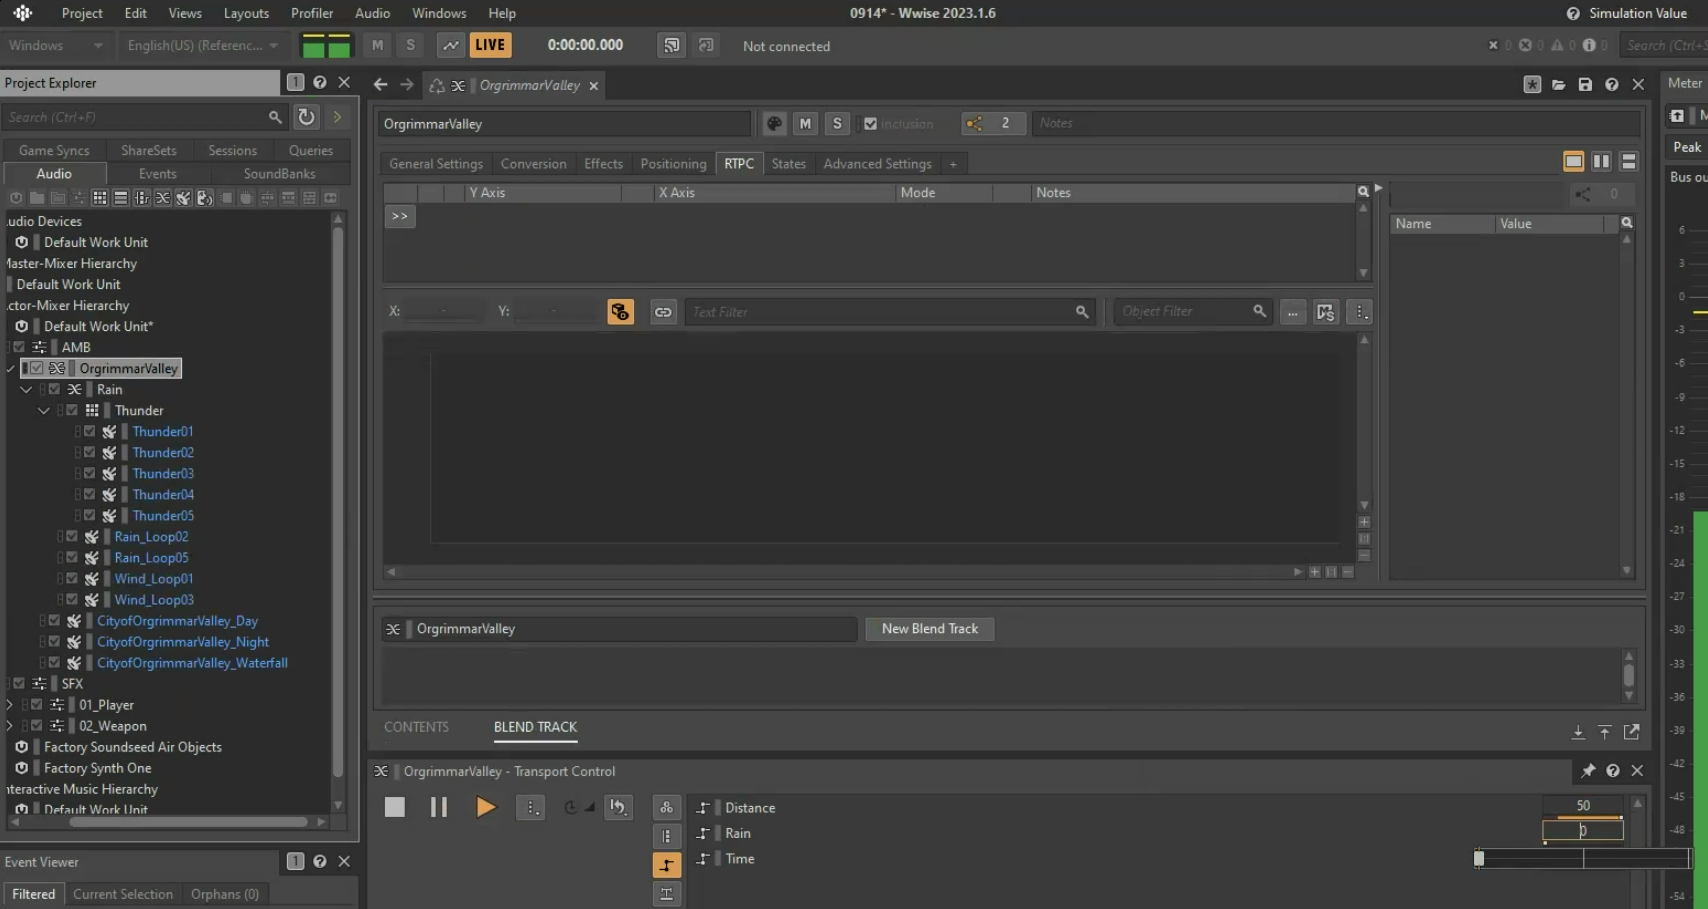Open Property Editor help

click(1612, 85)
